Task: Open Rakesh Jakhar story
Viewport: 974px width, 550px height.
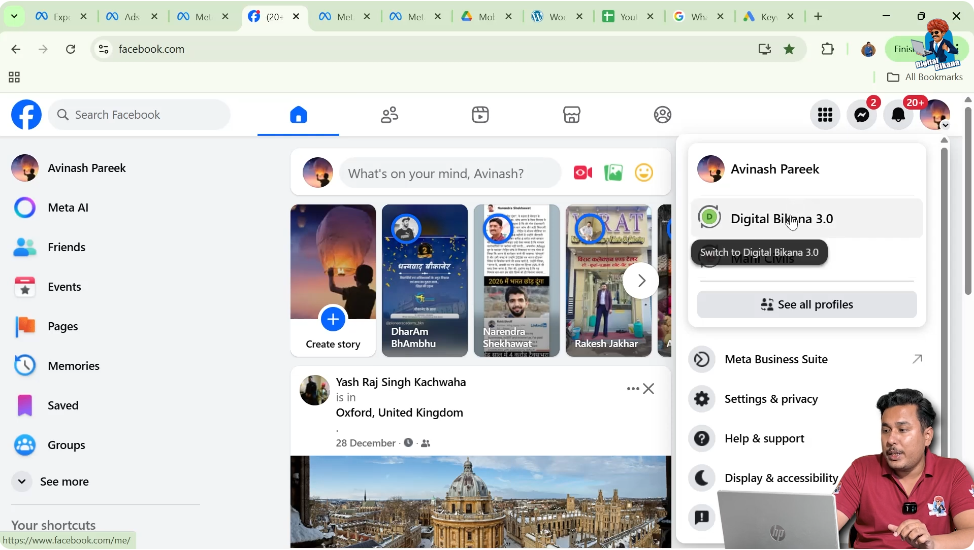Action: 608,280
